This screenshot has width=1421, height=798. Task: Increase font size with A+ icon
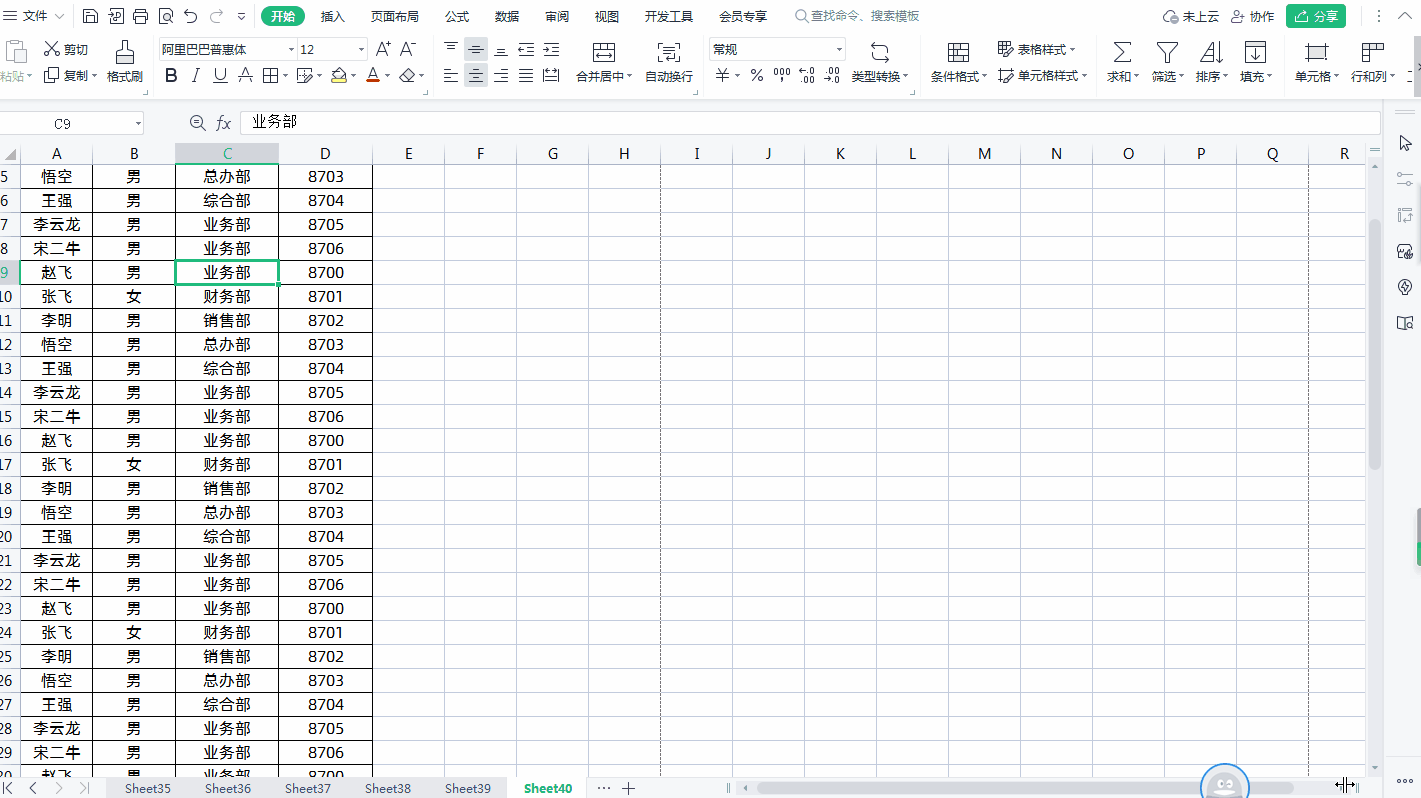[383, 49]
